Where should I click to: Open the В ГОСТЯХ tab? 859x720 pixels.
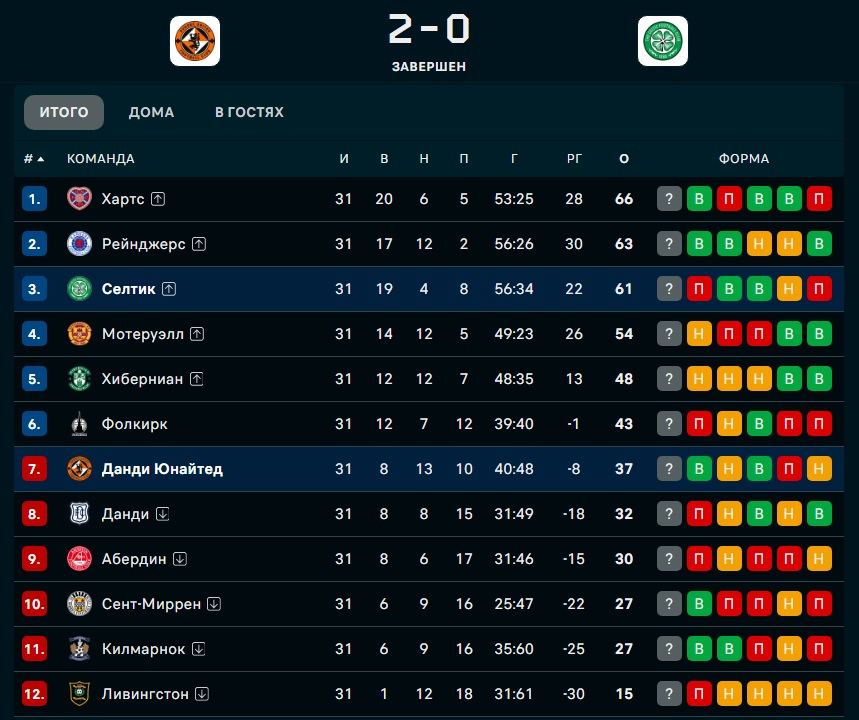click(x=249, y=112)
